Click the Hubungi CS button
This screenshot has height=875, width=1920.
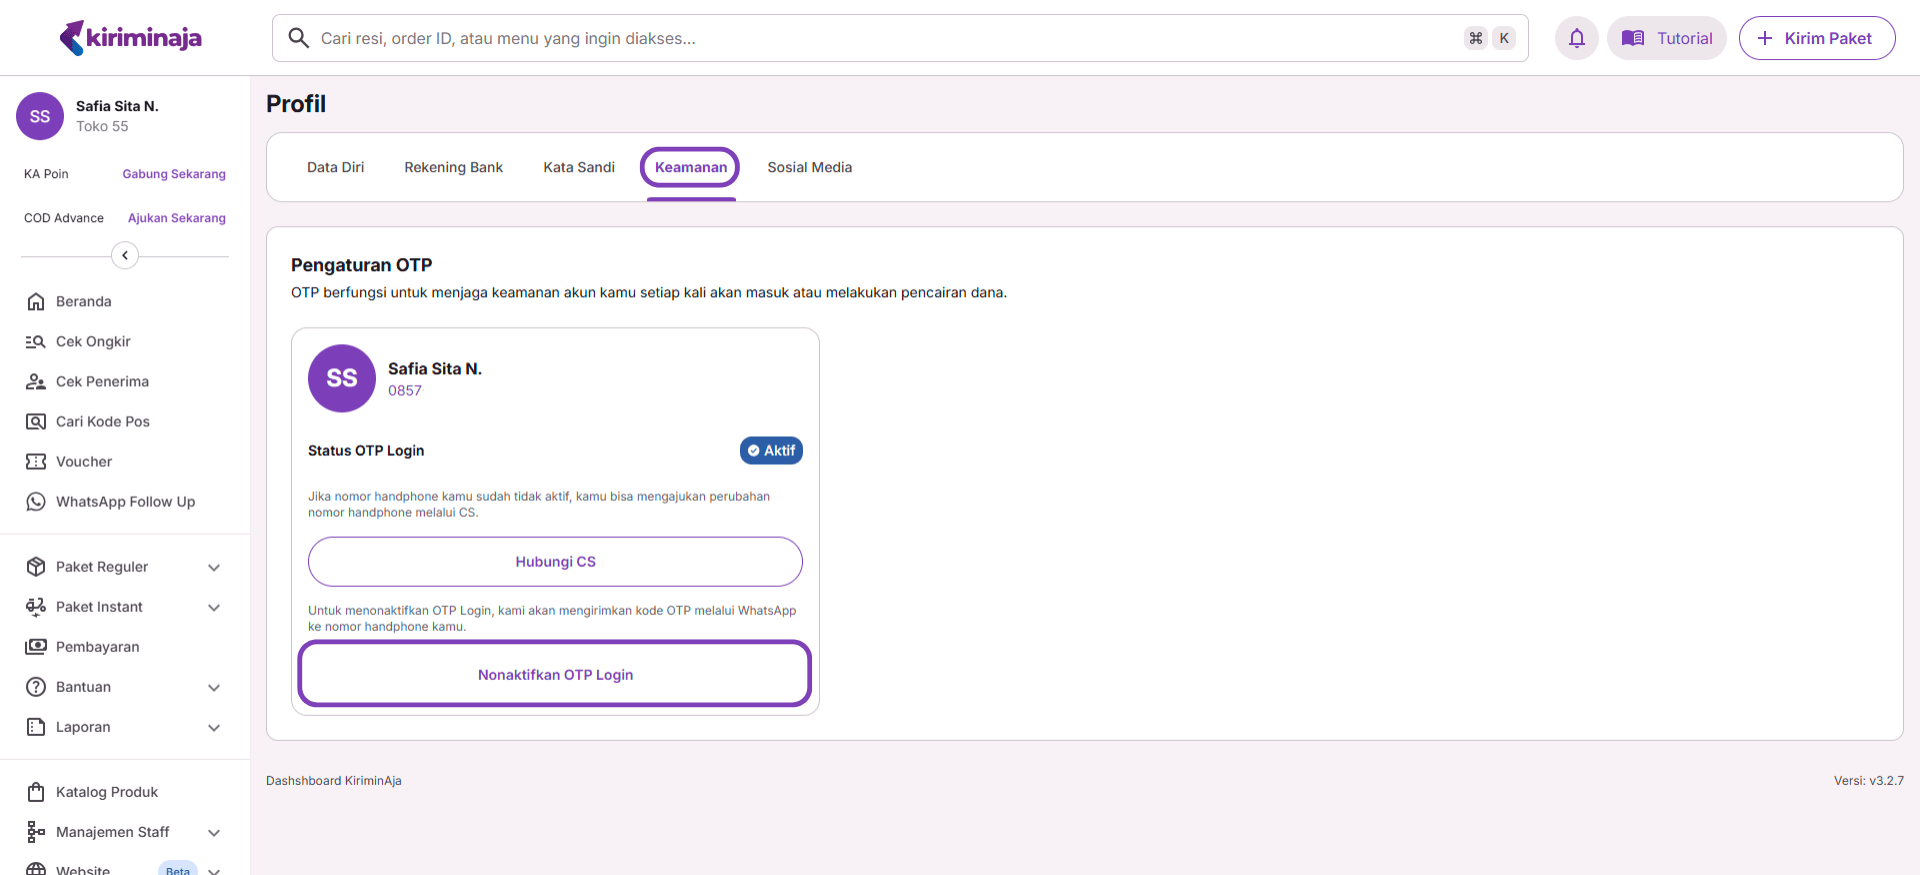click(x=555, y=562)
